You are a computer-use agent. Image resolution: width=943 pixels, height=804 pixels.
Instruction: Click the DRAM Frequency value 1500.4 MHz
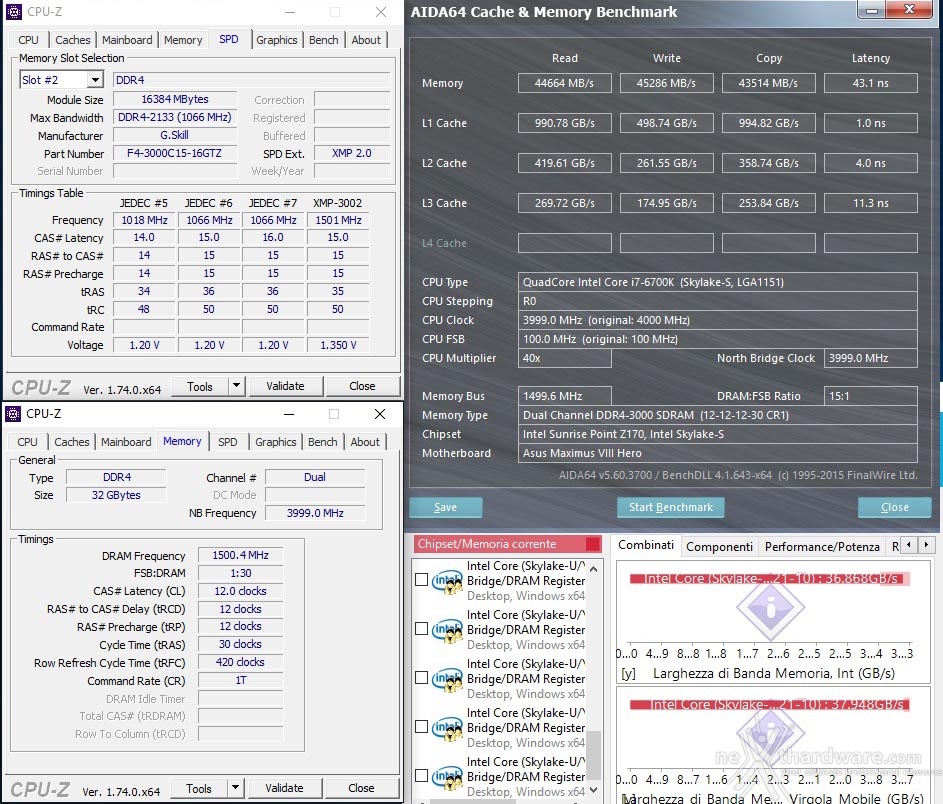click(x=241, y=555)
